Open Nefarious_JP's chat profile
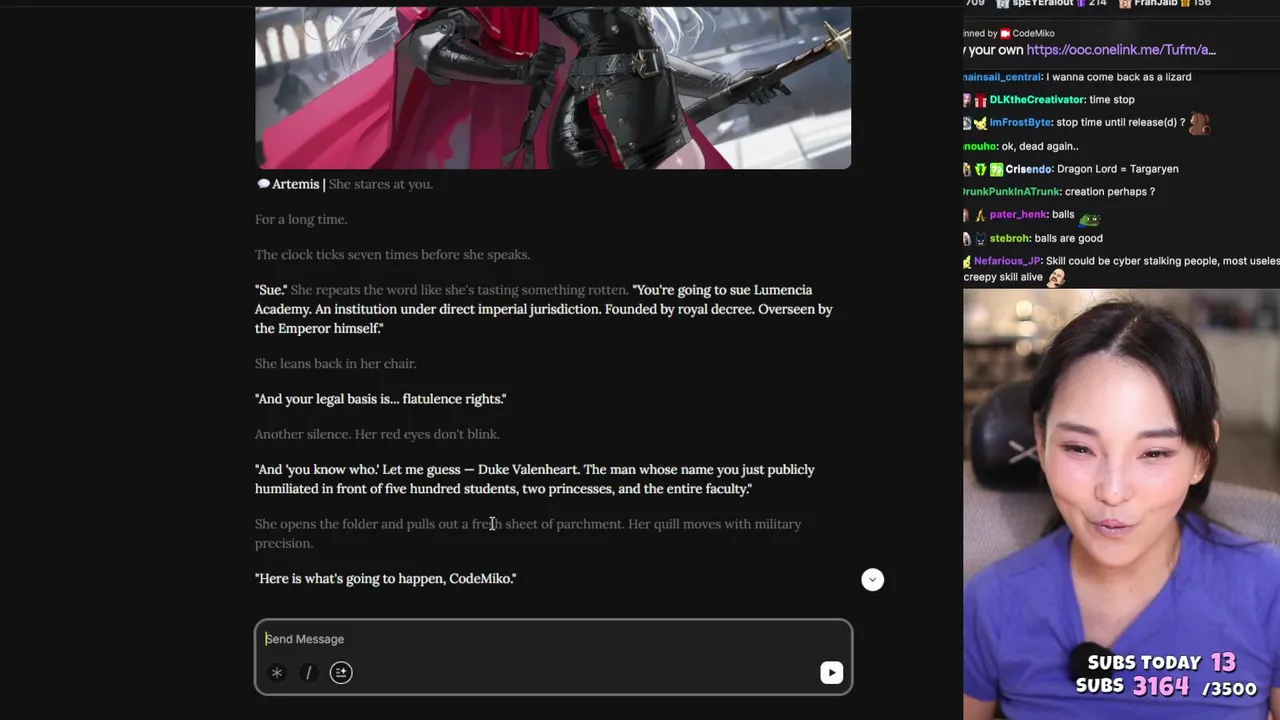 1006,261
